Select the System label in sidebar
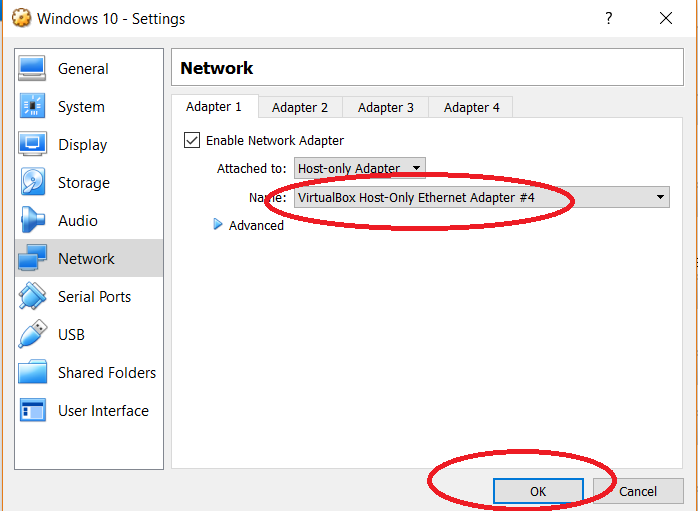This screenshot has width=698, height=511. [x=81, y=107]
